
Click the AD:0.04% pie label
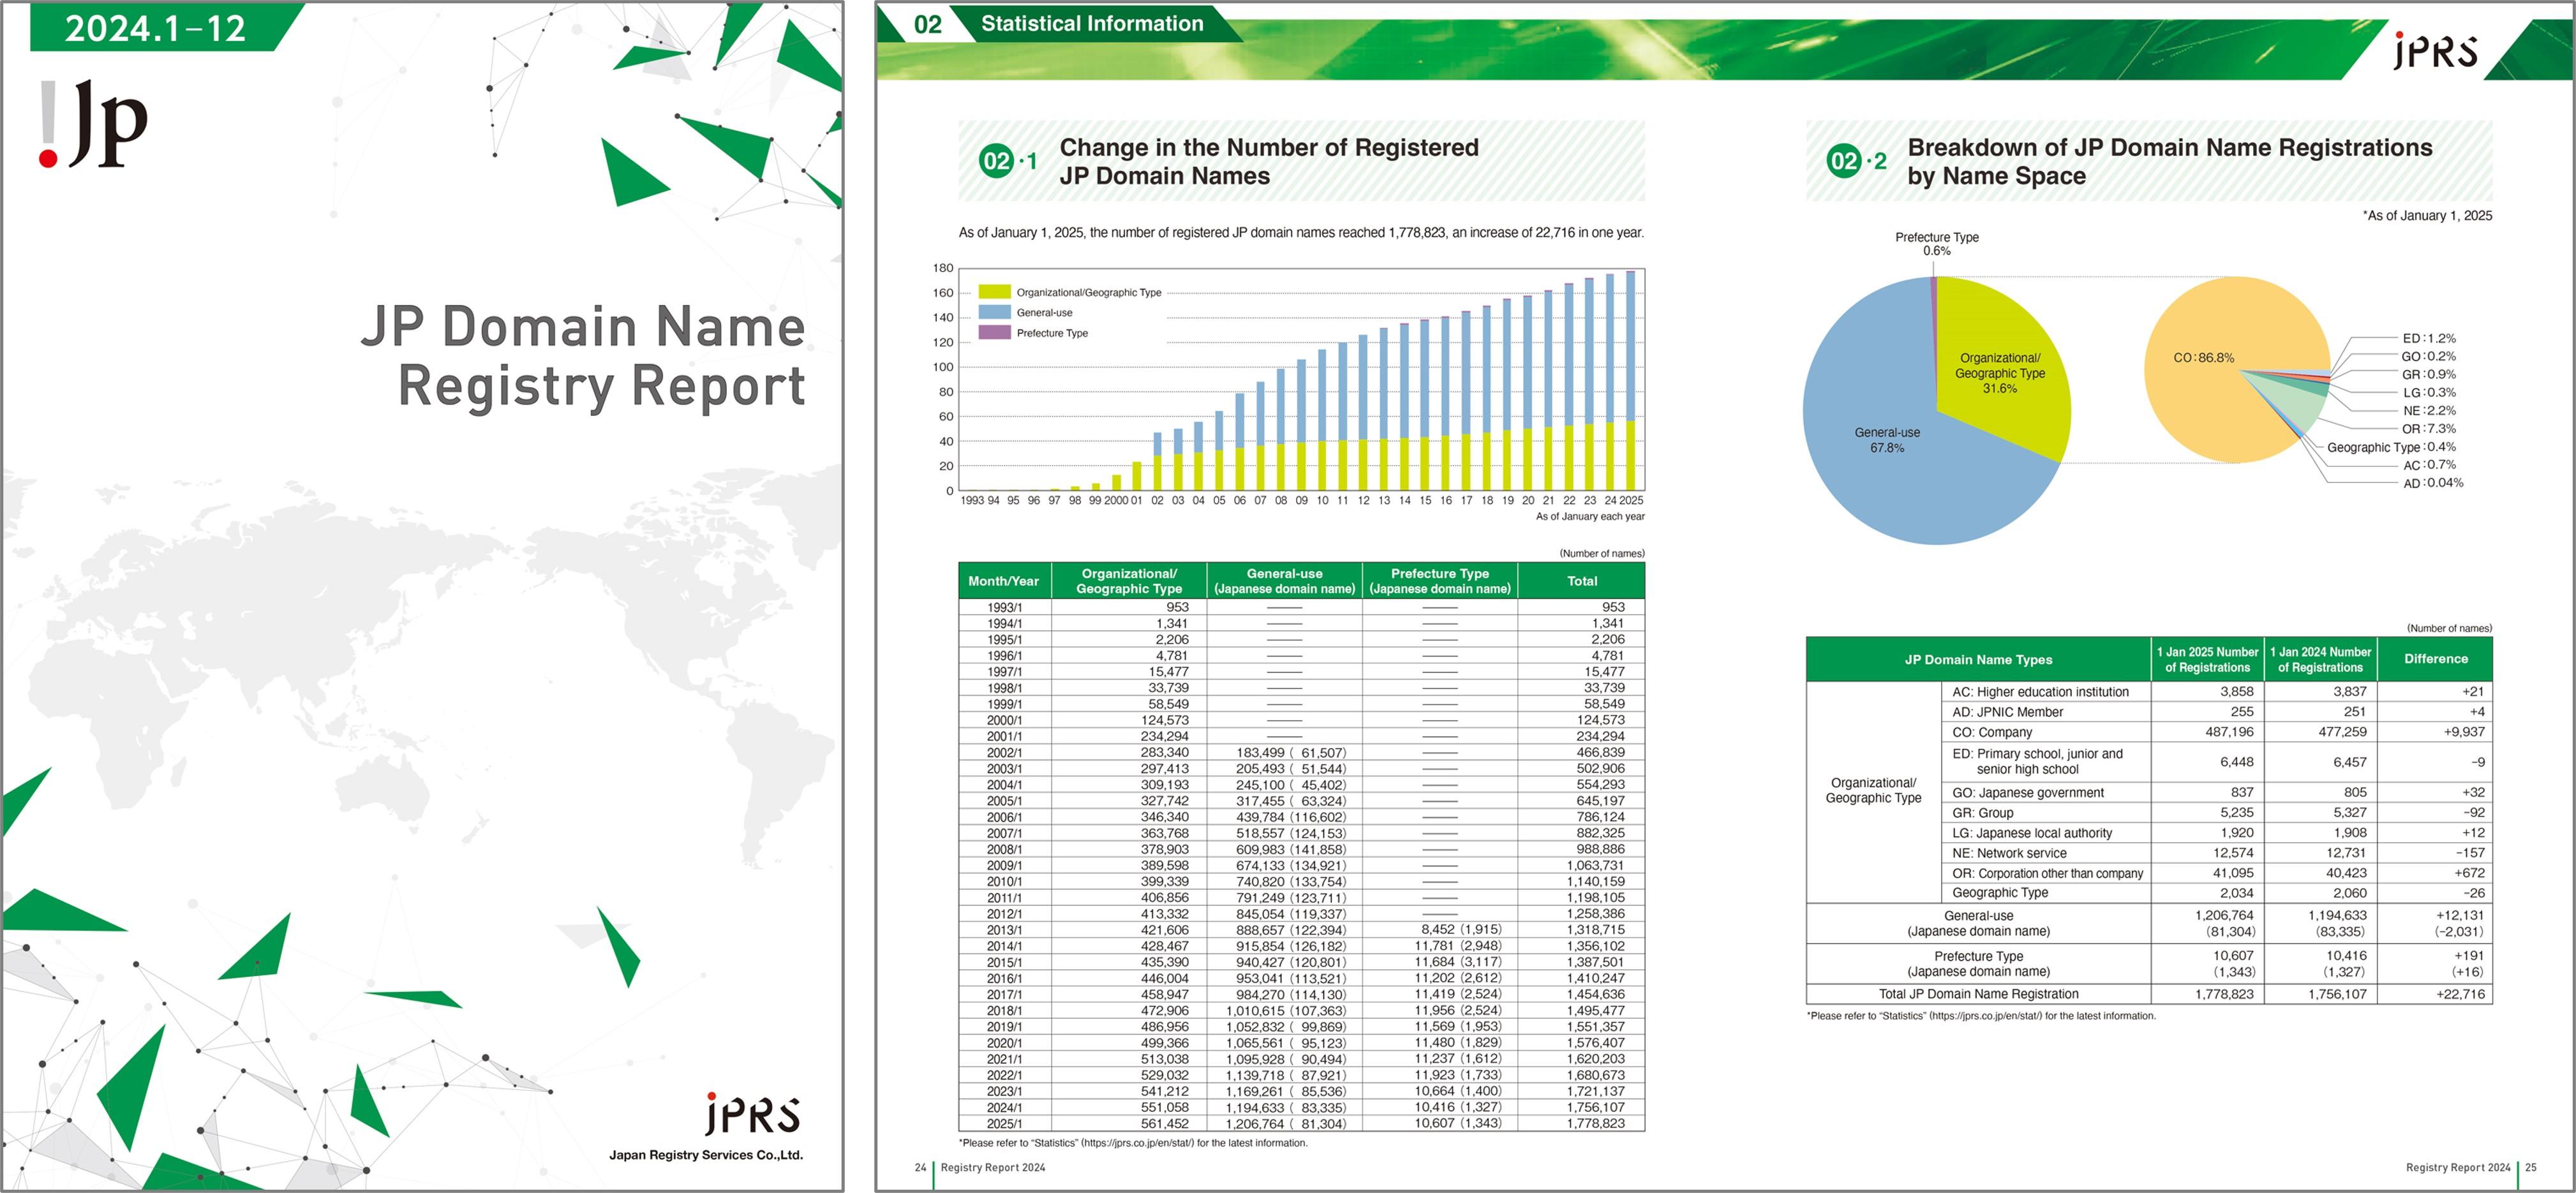point(2432,483)
